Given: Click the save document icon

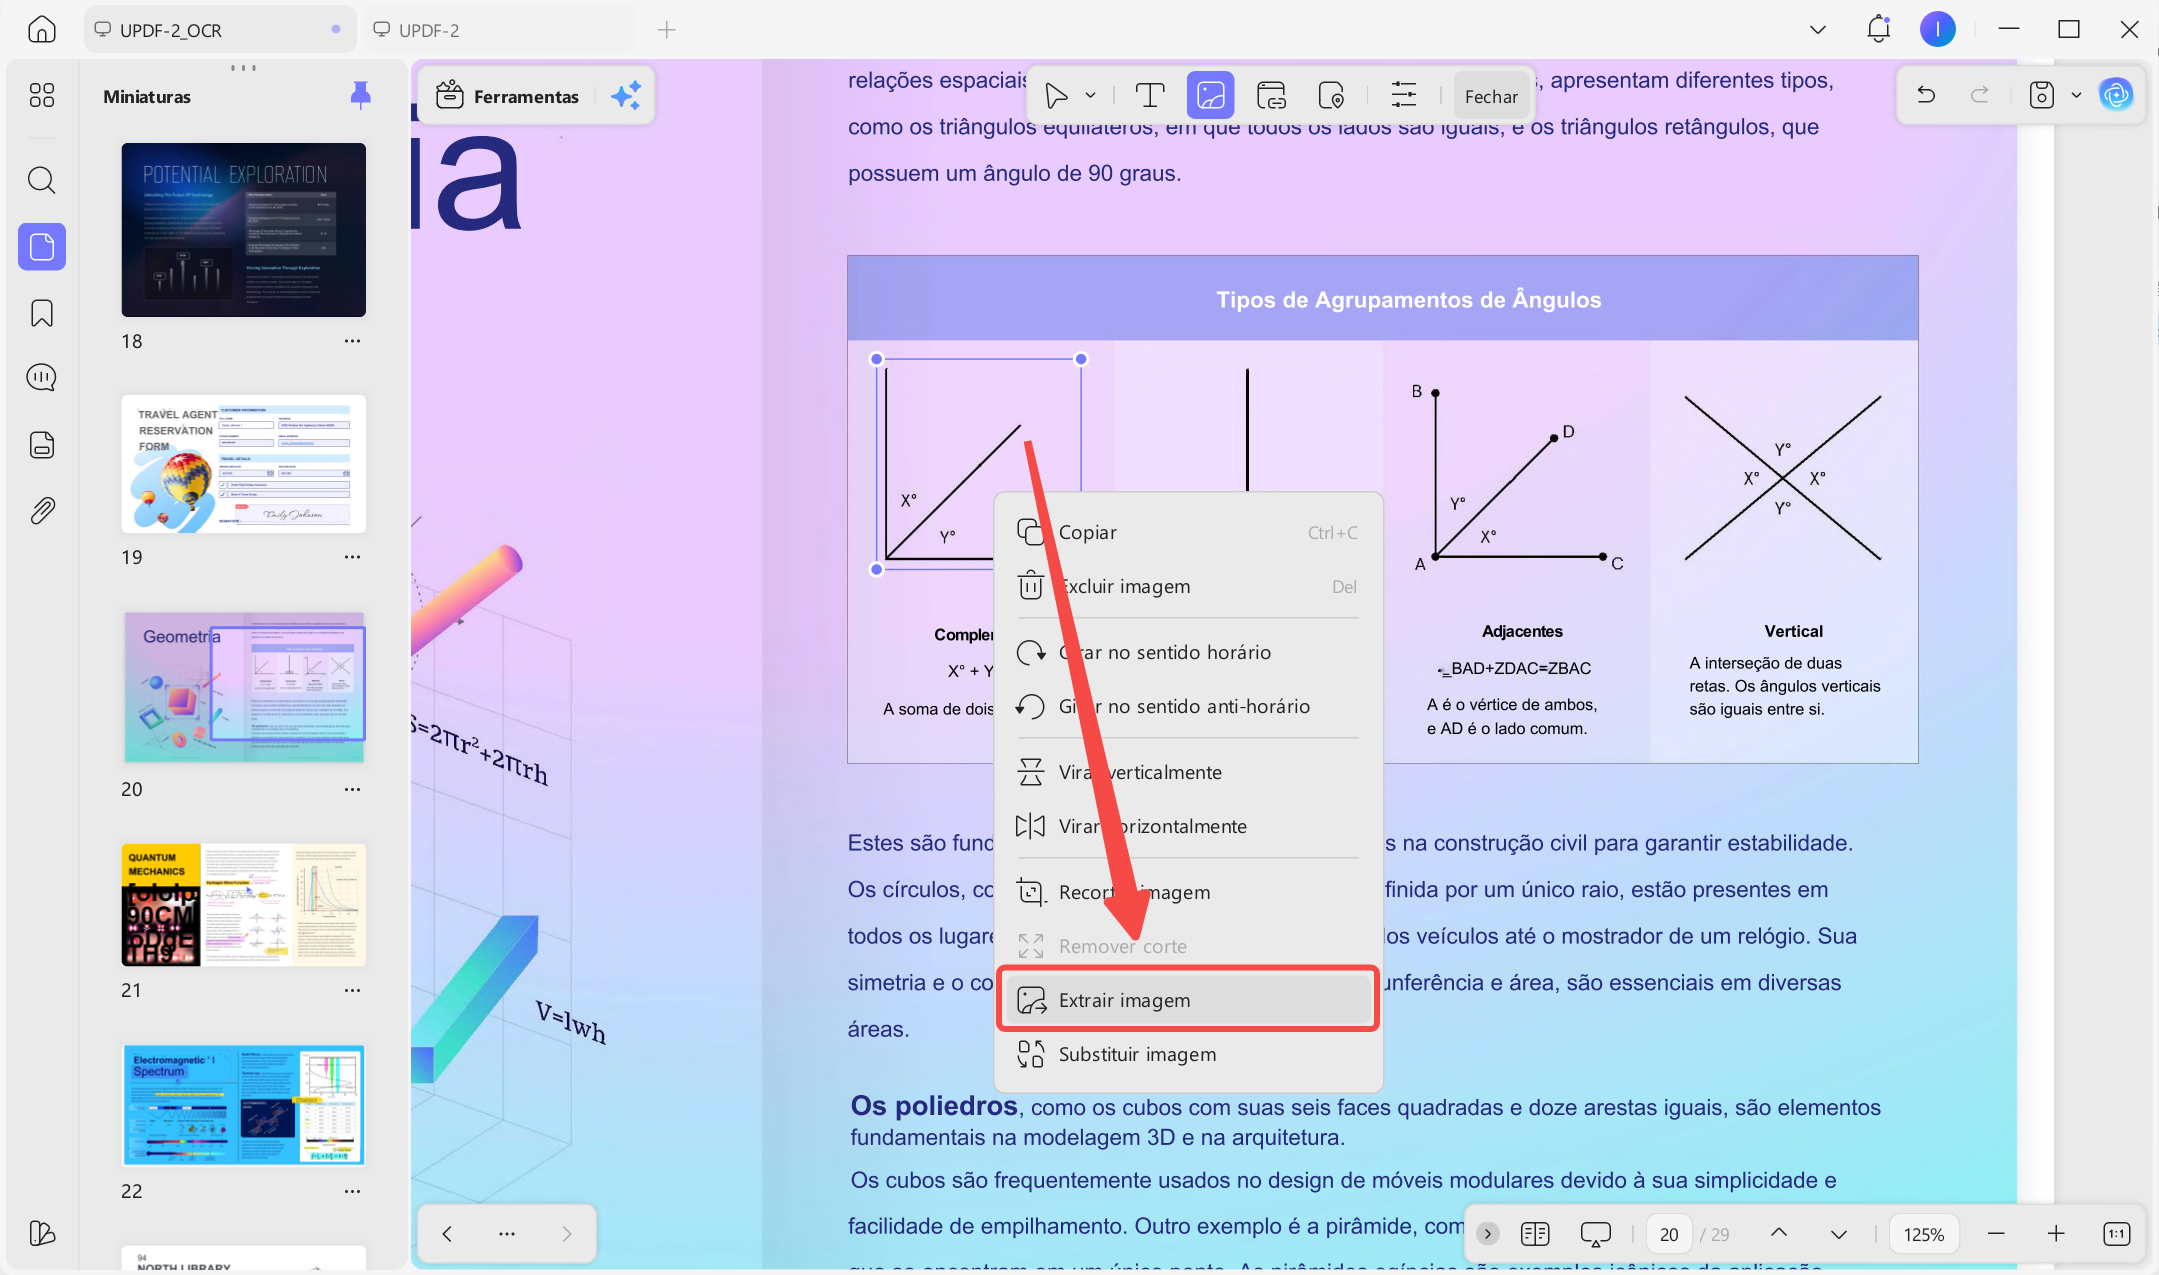Looking at the screenshot, I should 2042,95.
